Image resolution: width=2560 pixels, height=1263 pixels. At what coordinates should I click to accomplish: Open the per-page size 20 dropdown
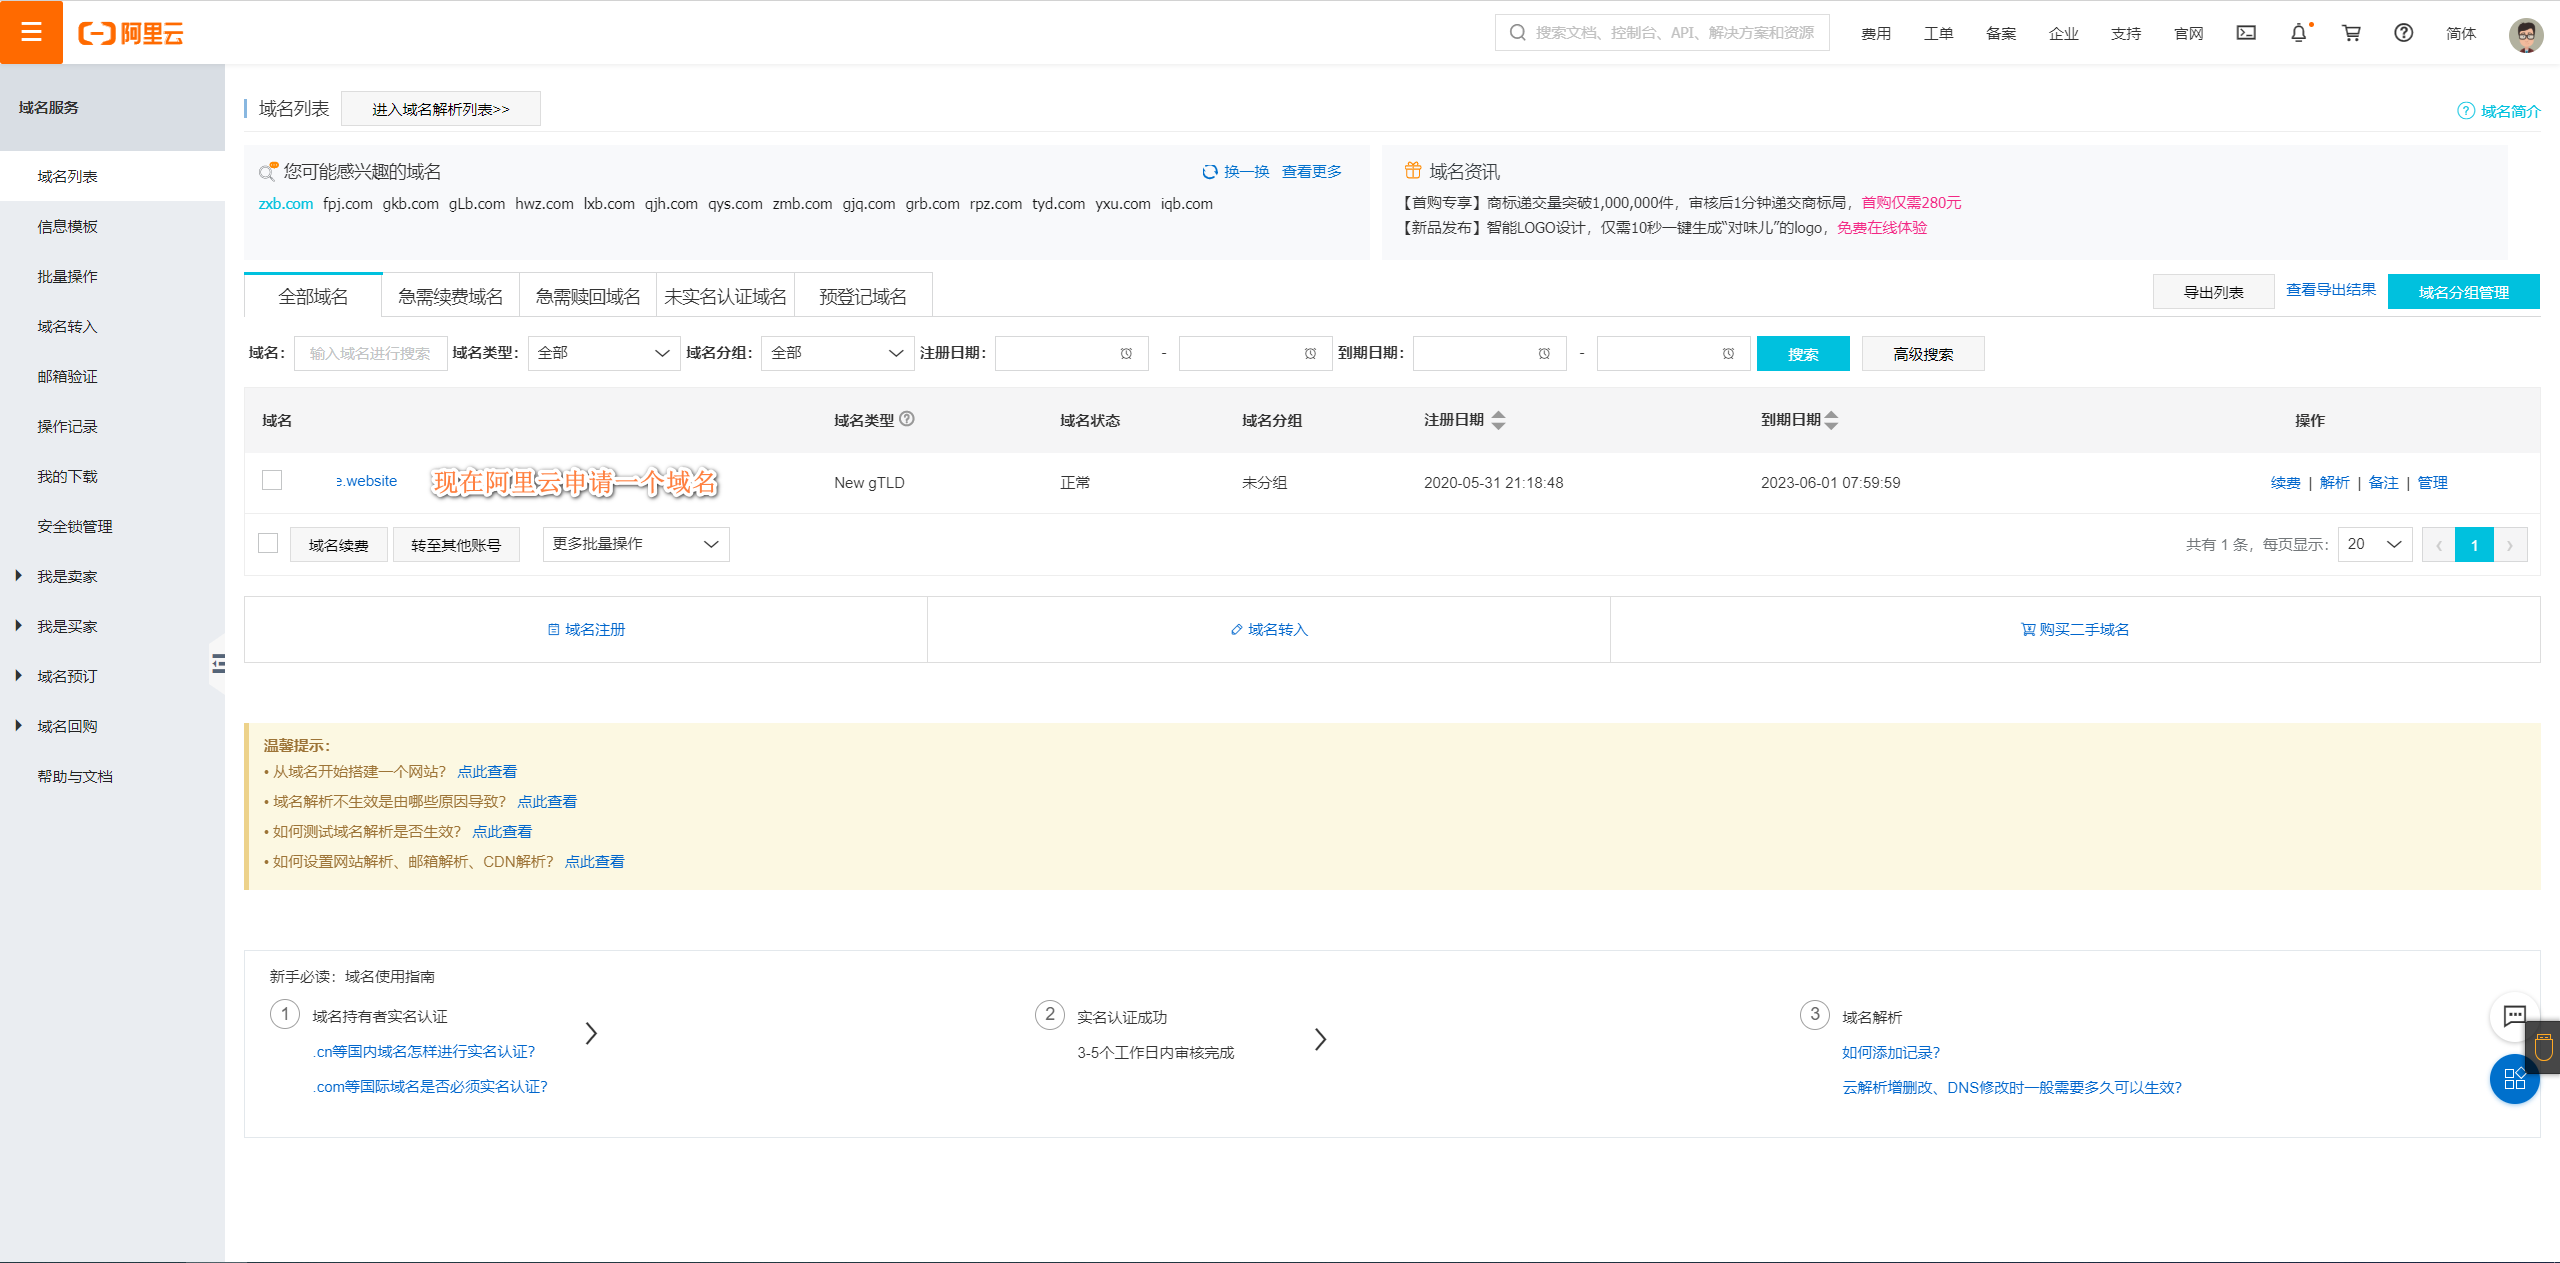(x=2375, y=544)
